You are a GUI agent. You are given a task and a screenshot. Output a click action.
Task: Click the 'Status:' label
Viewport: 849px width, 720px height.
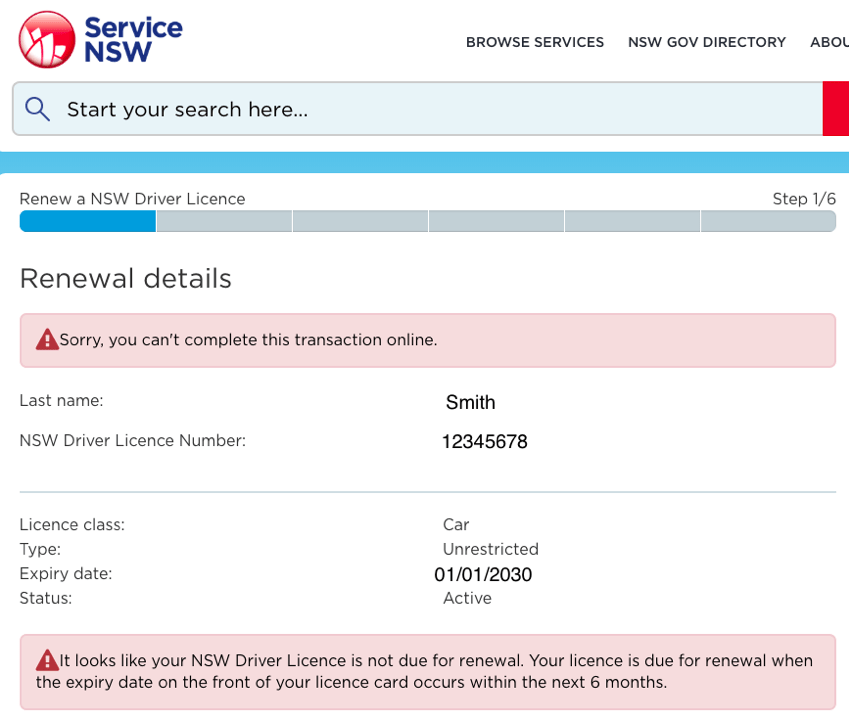46,598
